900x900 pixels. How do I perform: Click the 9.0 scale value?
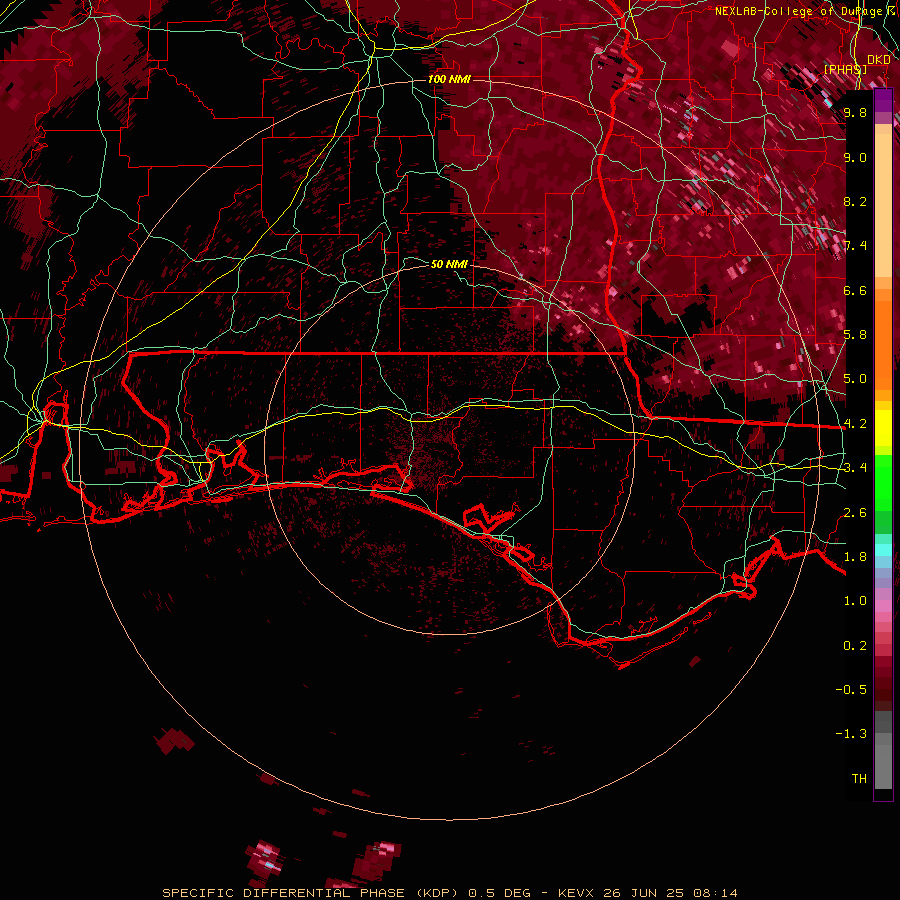tap(855, 157)
